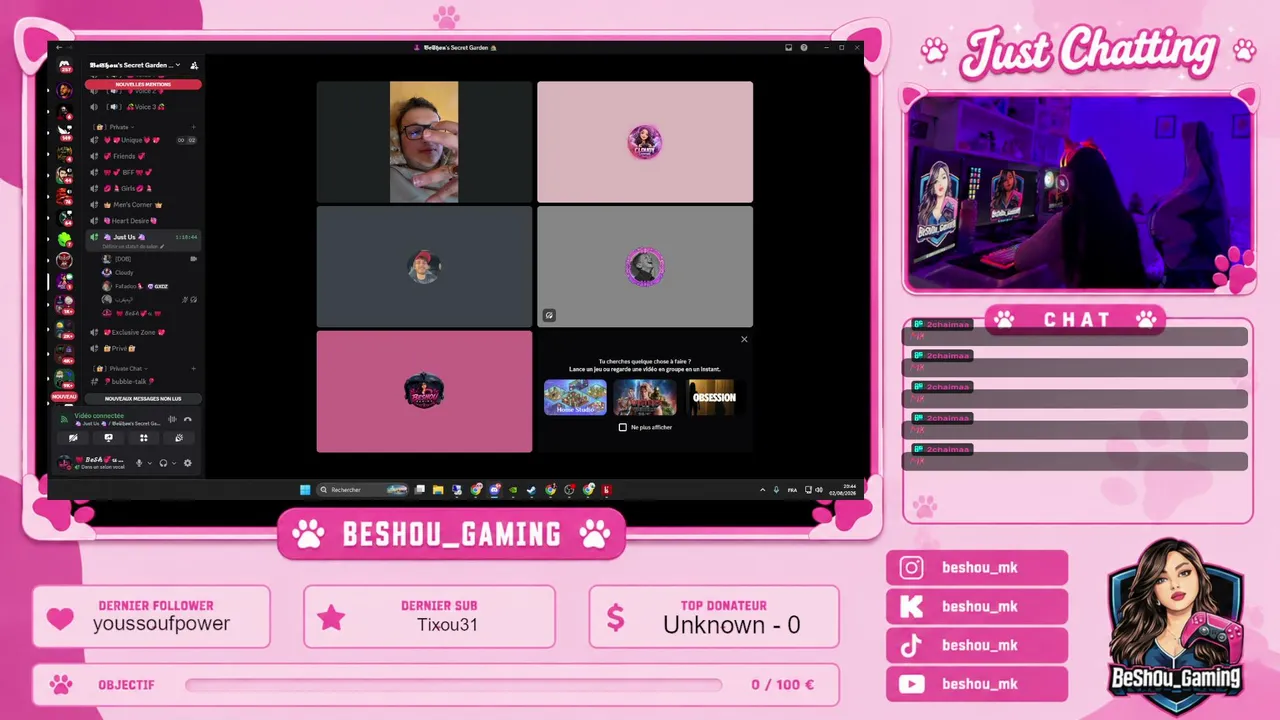Toggle camera on in voice panel

click(73, 437)
